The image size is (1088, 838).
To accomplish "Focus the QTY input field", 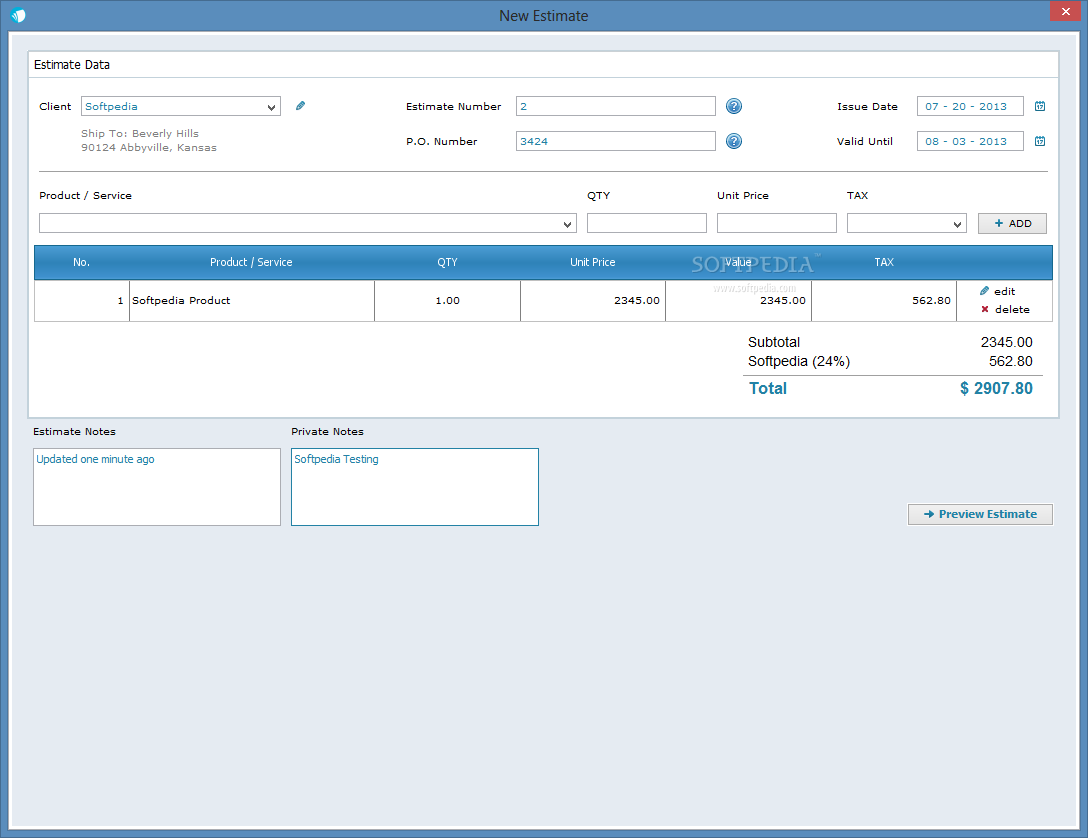I will [647, 223].
